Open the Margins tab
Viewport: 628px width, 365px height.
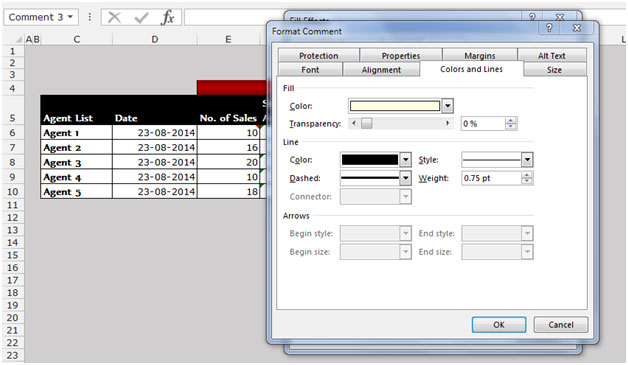click(480, 56)
